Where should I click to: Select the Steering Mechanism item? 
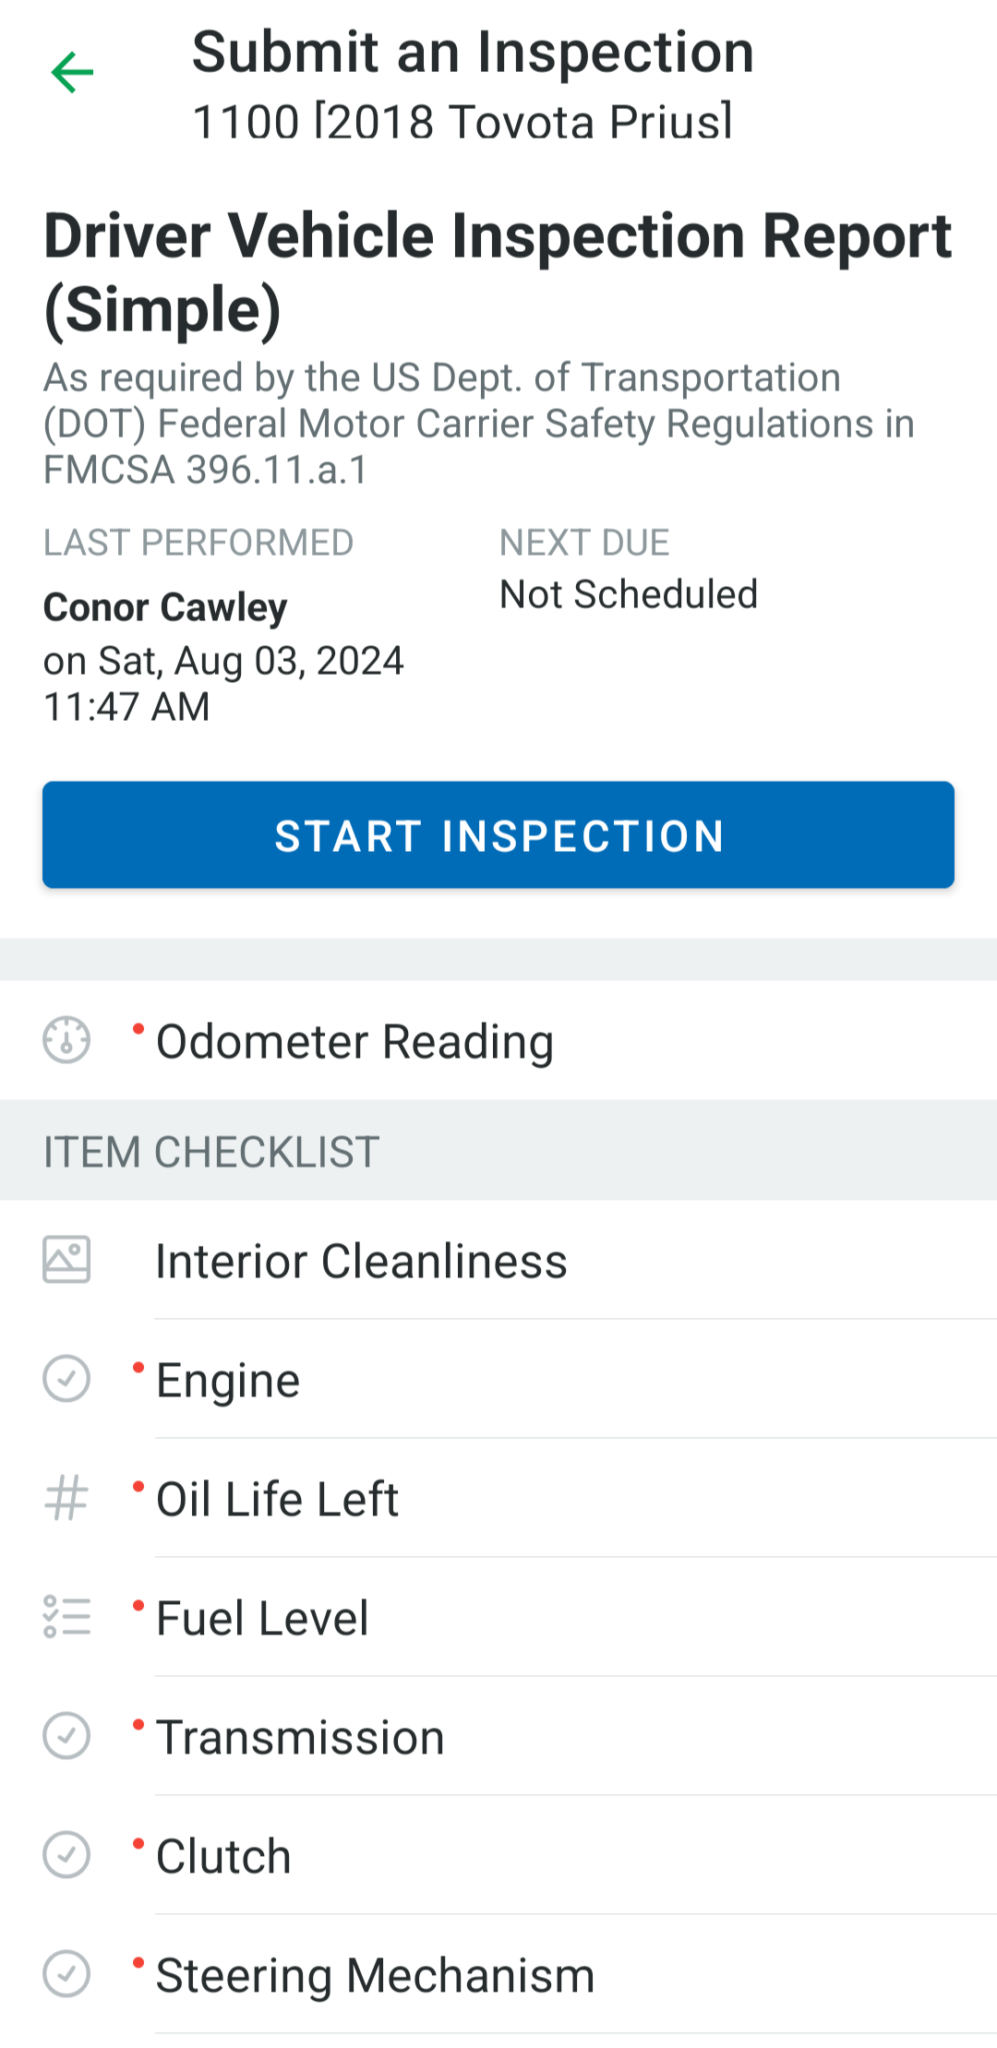click(x=373, y=1973)
